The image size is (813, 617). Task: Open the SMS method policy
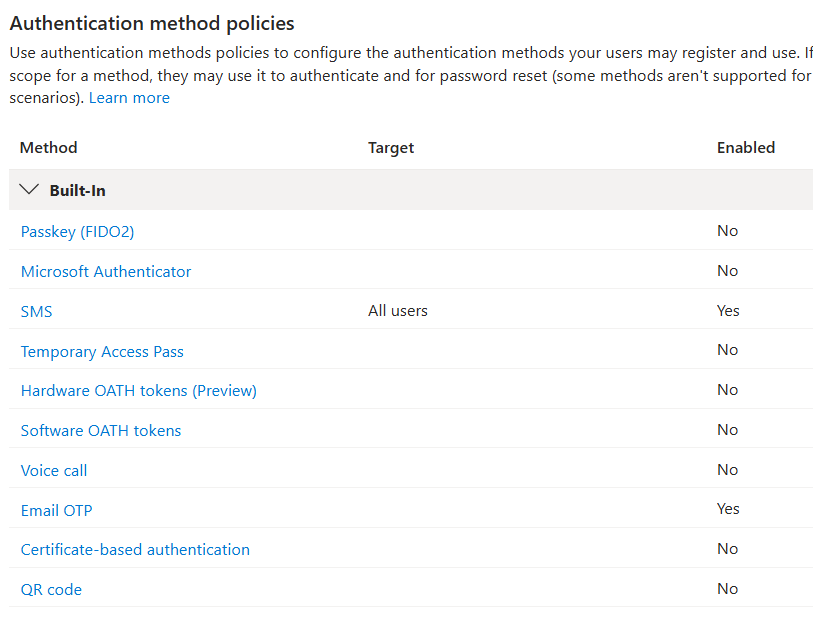tap(36, 311)
